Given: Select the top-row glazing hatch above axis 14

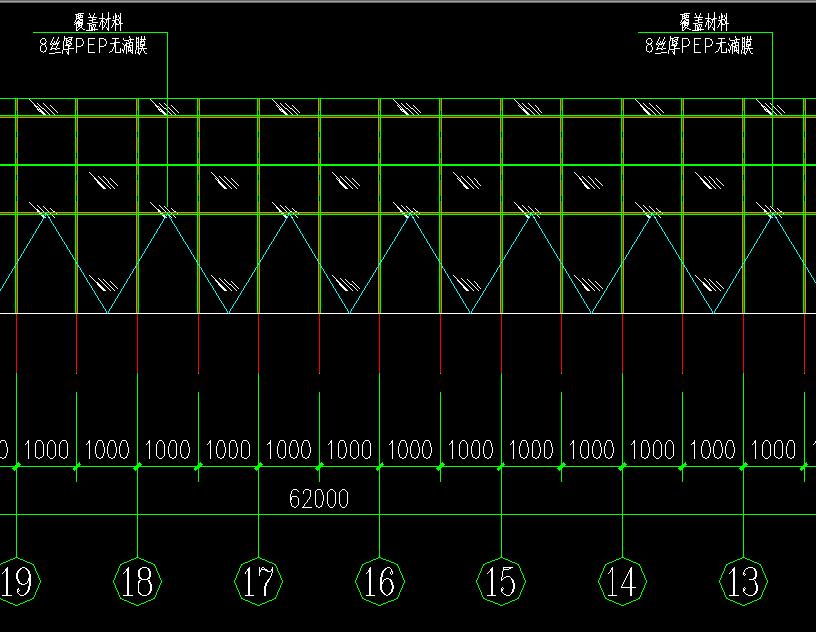Looking at the screenshot, I should coord(649,108).
